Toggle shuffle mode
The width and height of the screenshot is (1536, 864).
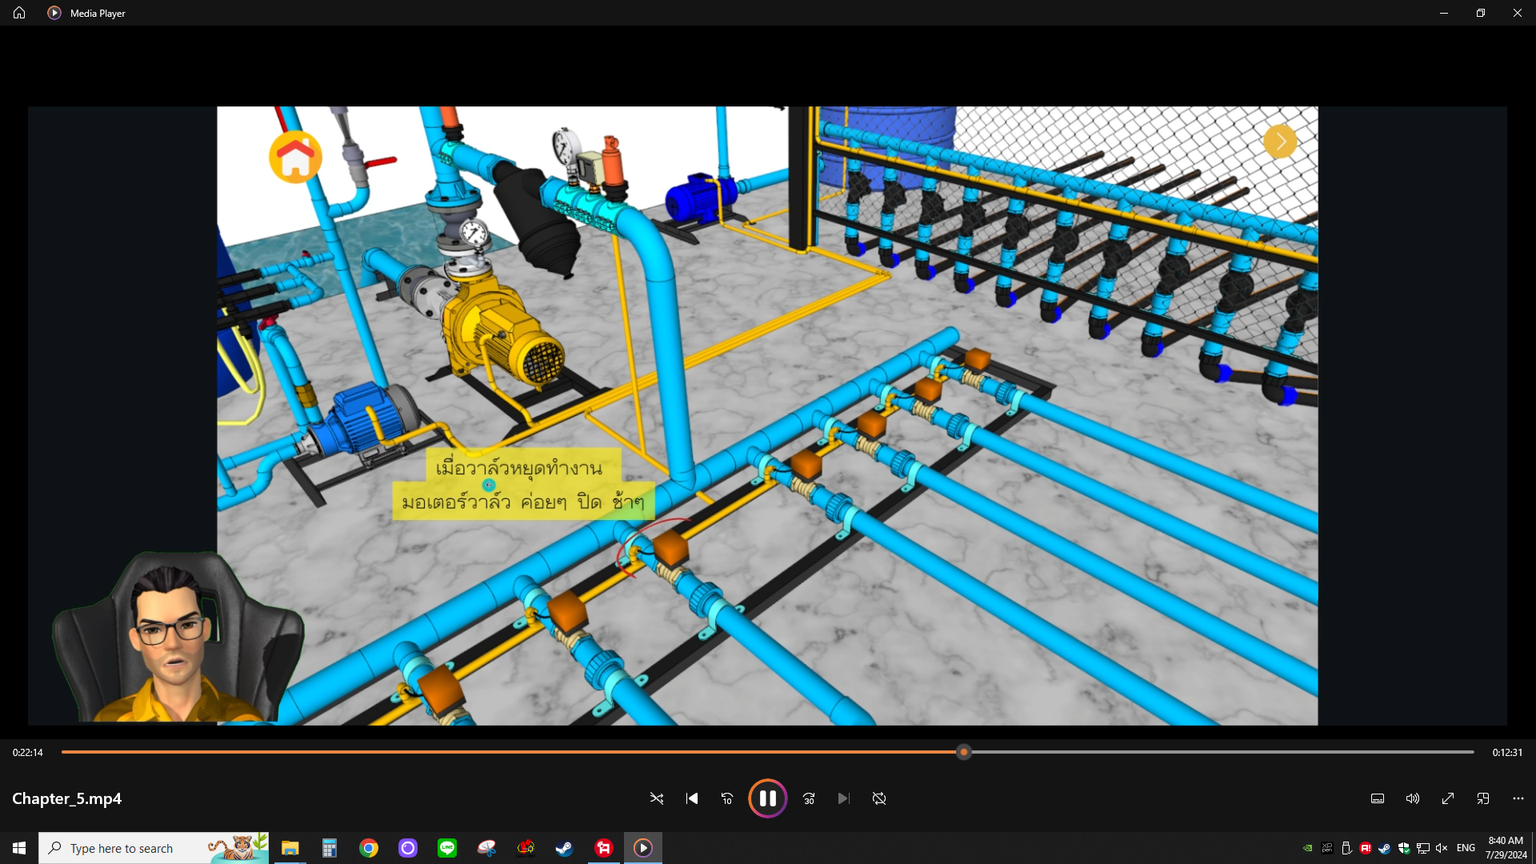click(657, 798)
